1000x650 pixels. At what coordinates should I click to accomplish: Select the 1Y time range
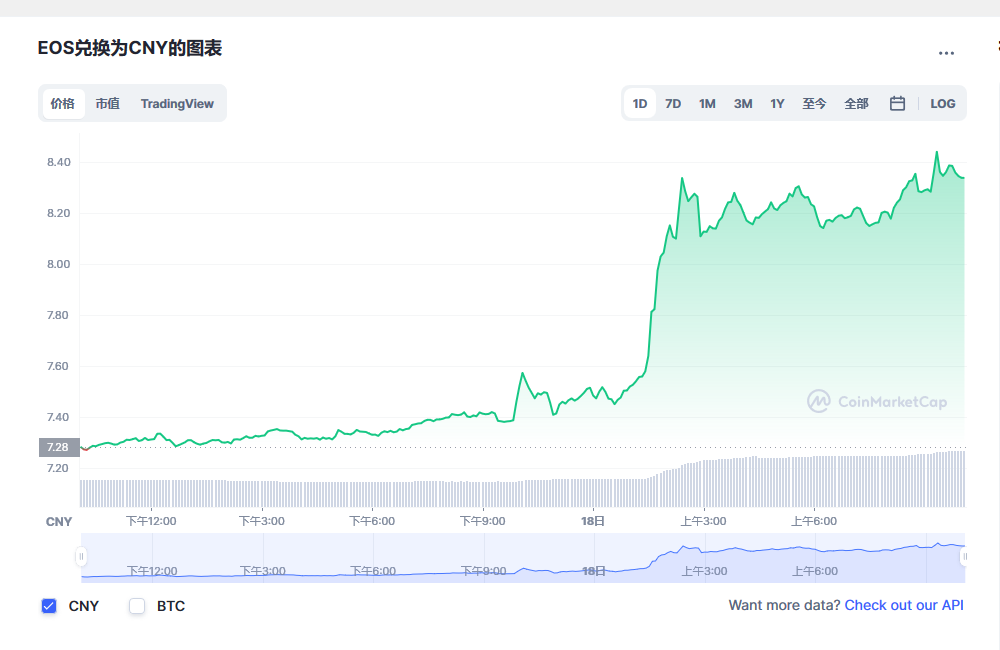[x=777, y=103]
